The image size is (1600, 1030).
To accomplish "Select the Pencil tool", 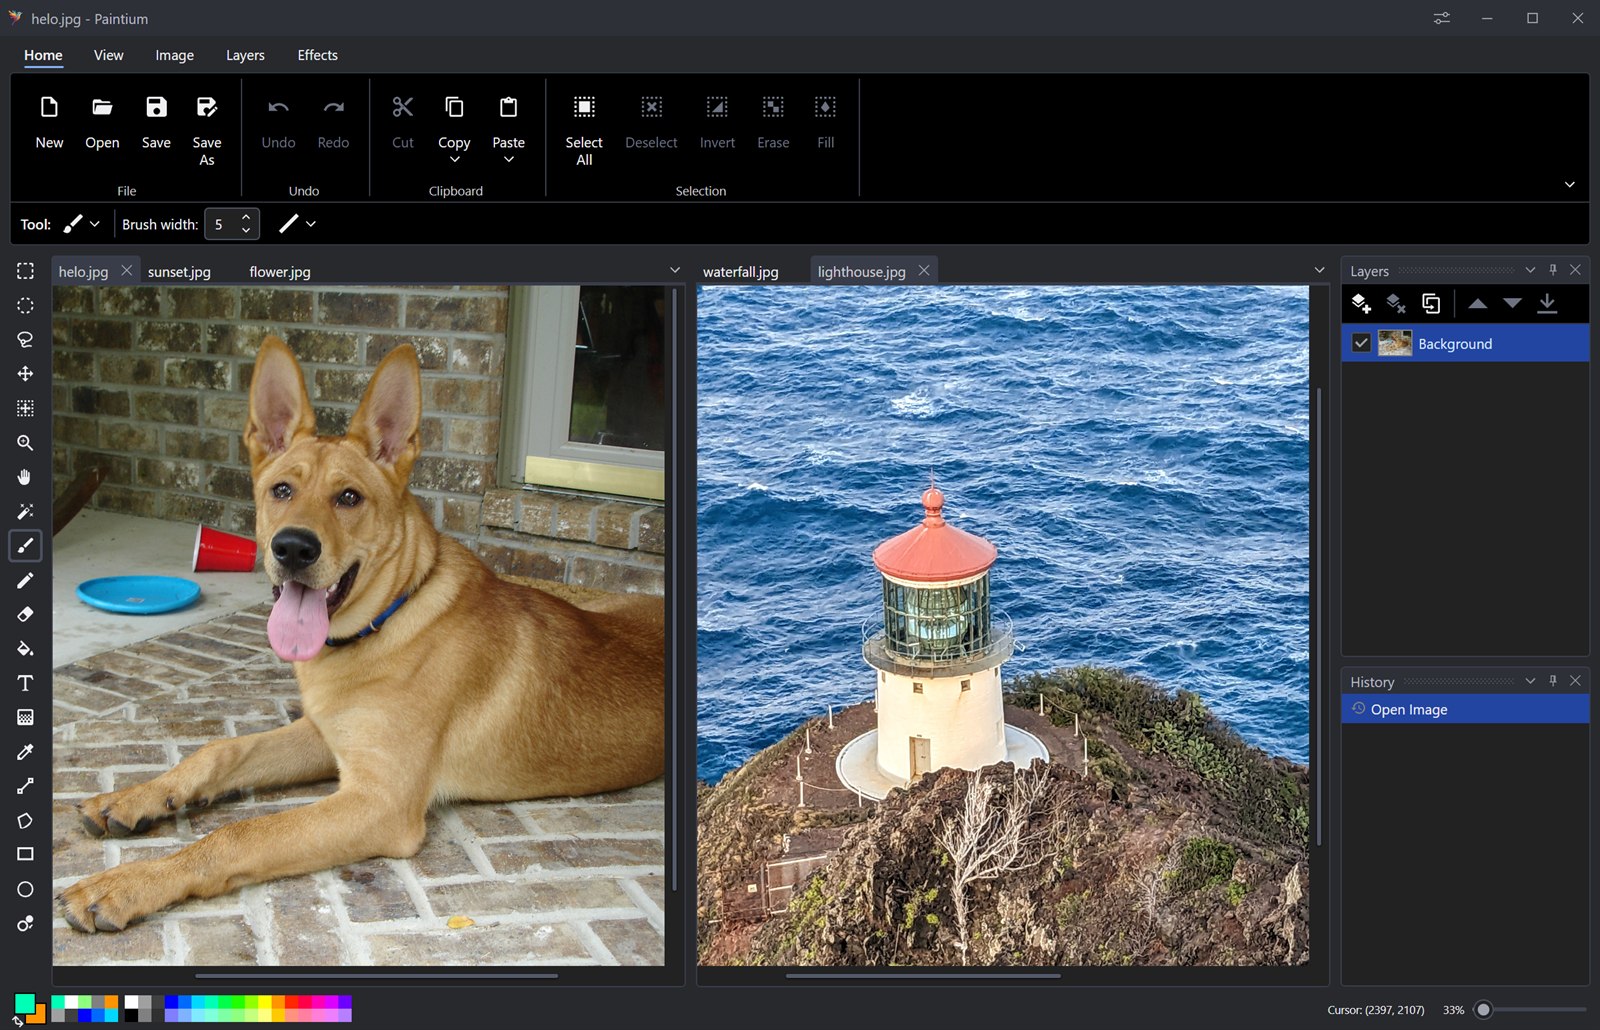I will (25, 580).
